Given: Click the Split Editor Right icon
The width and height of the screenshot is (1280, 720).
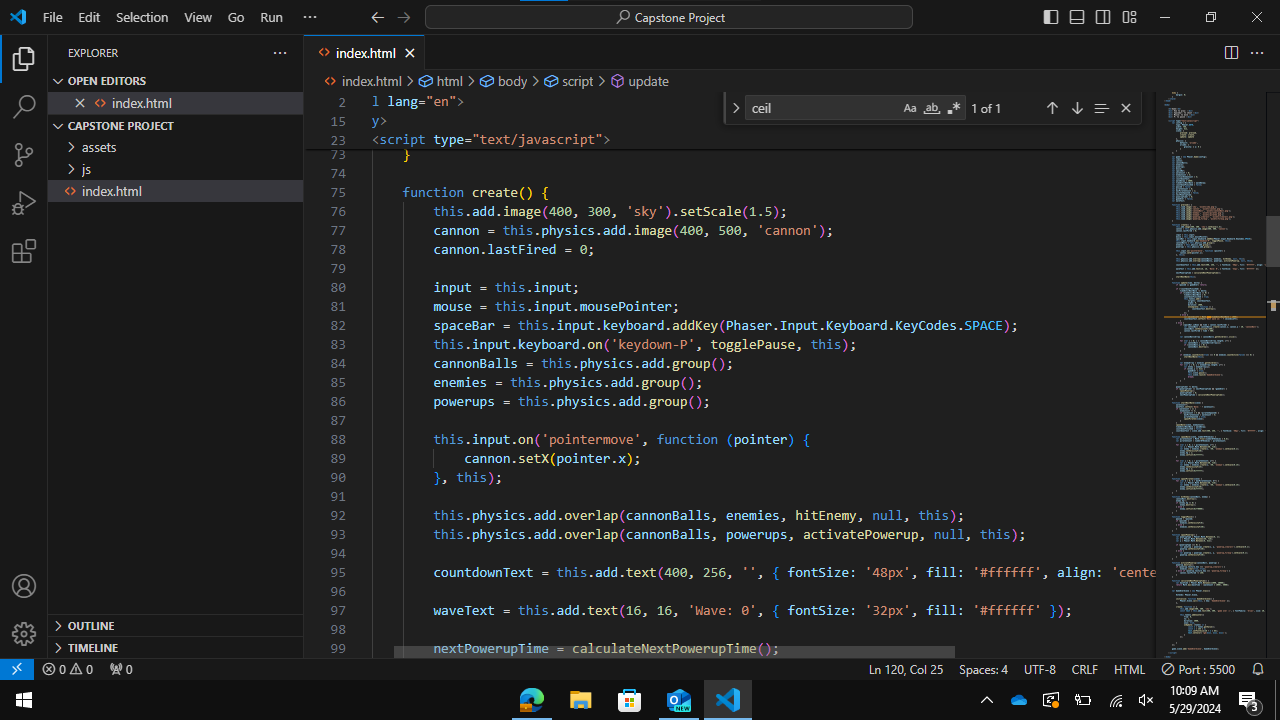Looking at the screenshot, I should tap(1231, 53).
